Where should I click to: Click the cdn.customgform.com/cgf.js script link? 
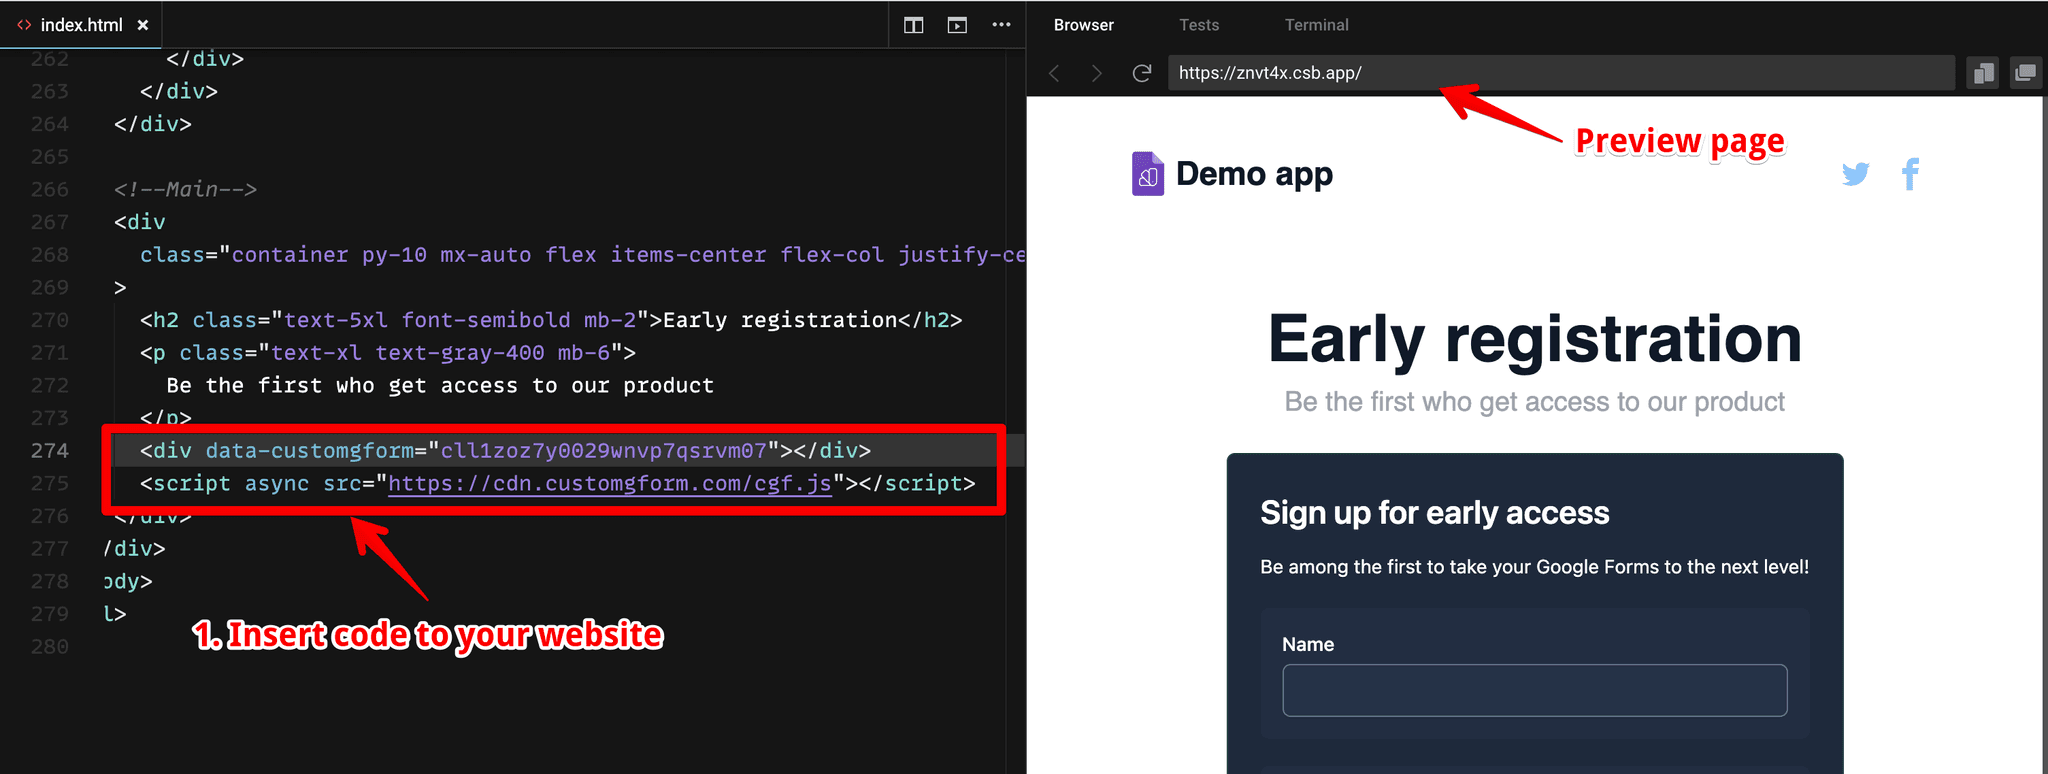[x=610, y=484]
